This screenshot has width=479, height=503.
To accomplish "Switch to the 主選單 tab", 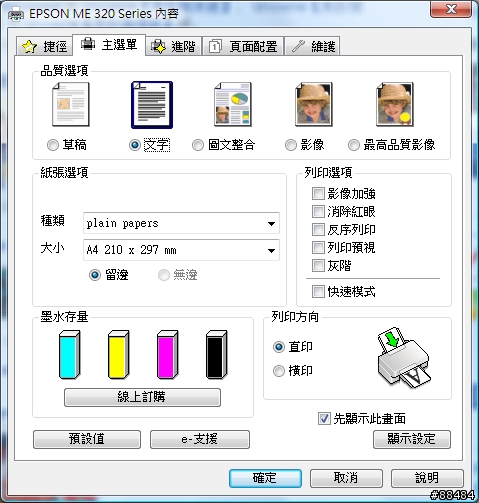I will 109,44.
